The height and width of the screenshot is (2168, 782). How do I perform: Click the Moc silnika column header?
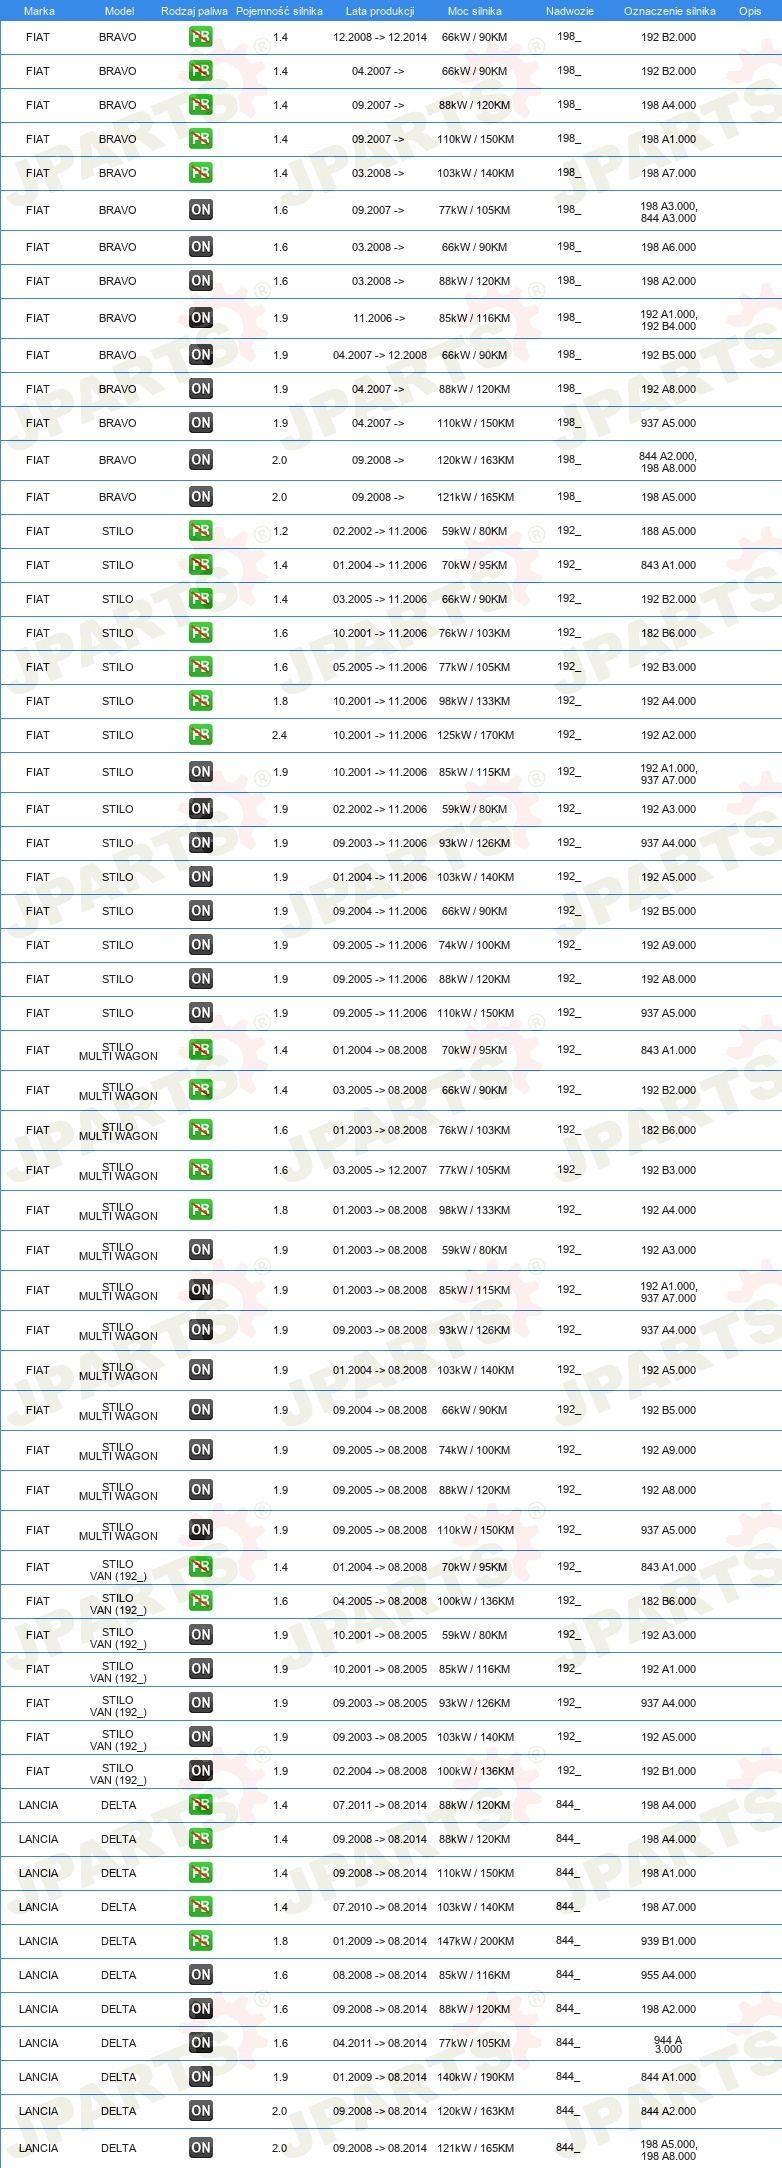475,11
